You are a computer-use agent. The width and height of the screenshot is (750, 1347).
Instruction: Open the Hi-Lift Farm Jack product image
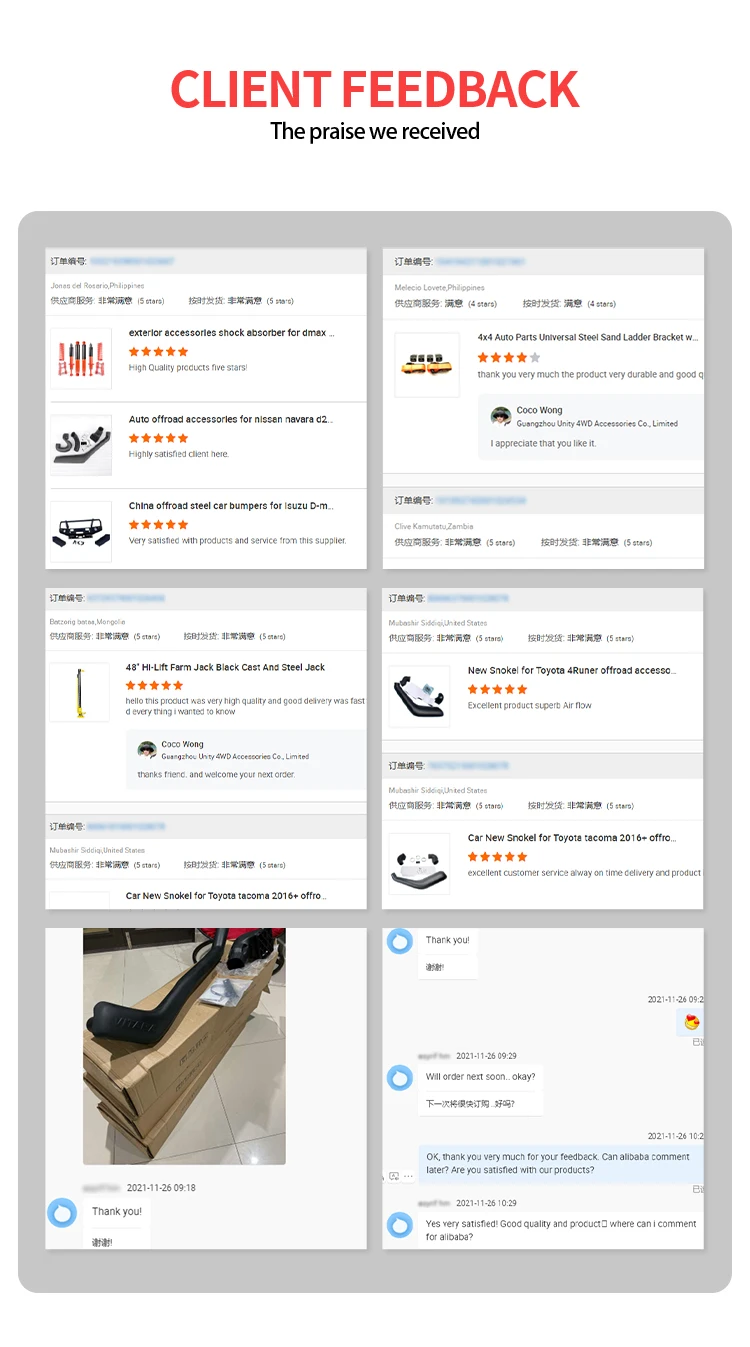point(79,692)
